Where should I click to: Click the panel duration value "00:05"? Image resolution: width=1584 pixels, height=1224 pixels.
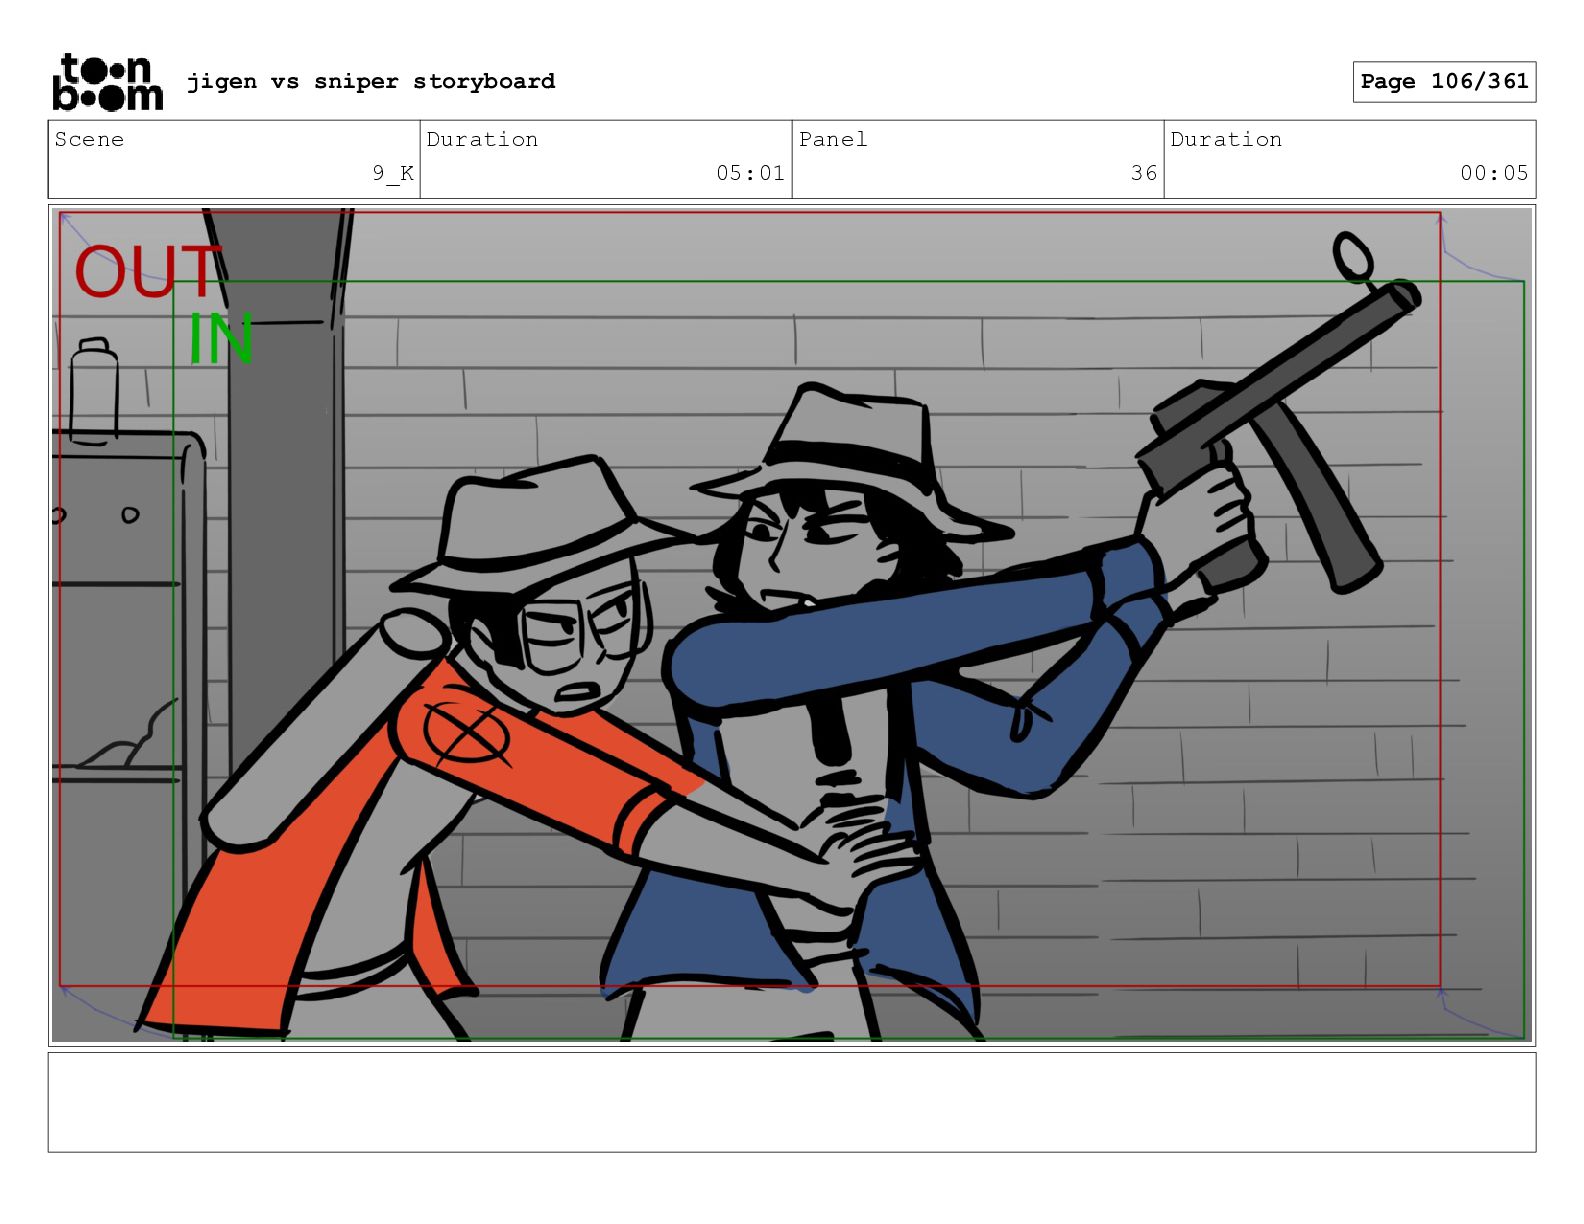click(x=1494, y=173)
